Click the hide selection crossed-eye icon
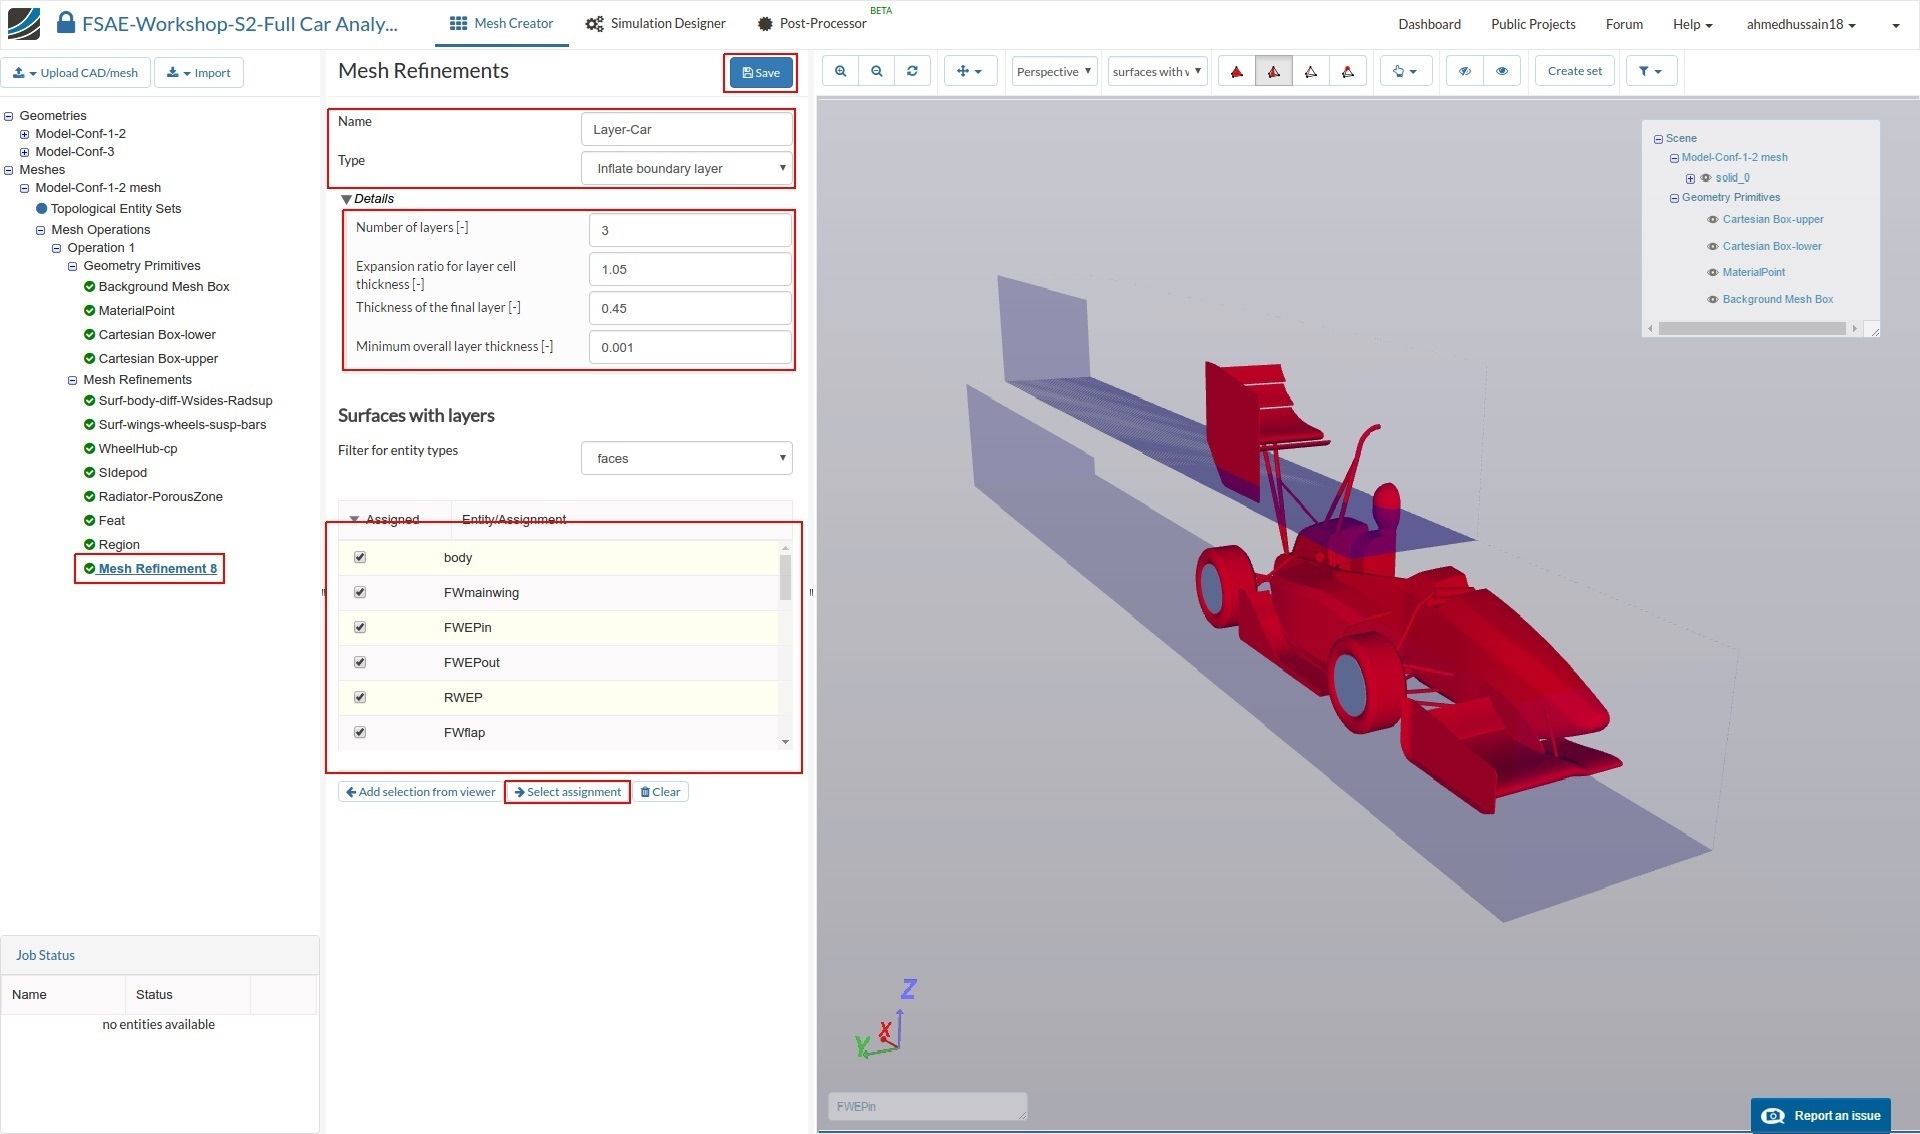 pyautogui.click(x=1464, y=71)
